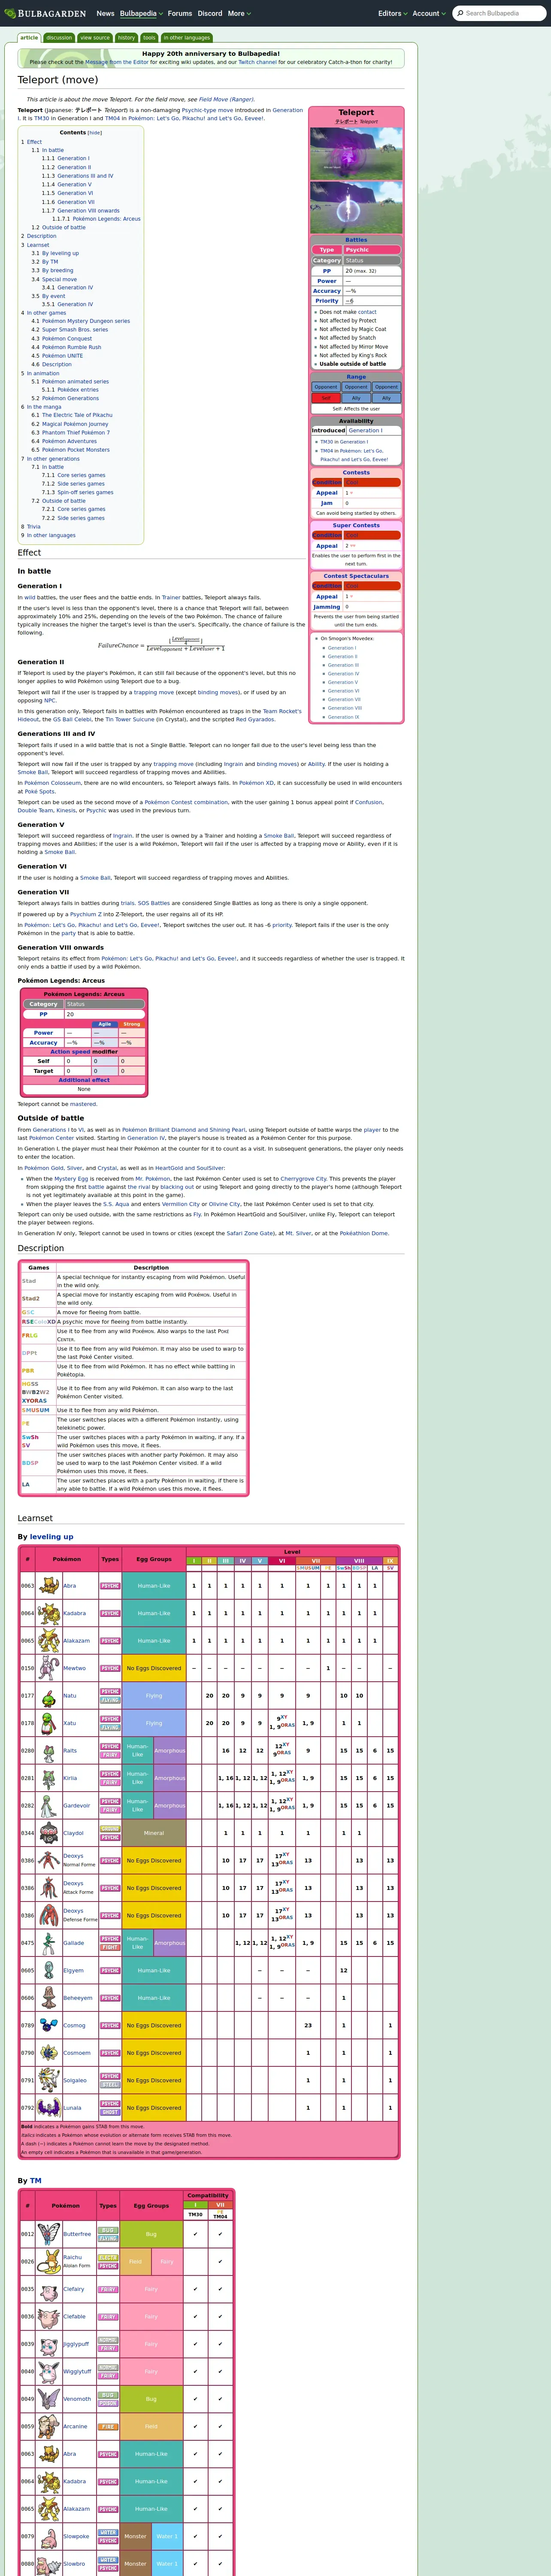Open the 'Field Move (Ranger)' link
The image size is (551, 2576).
tap(227, 100)
